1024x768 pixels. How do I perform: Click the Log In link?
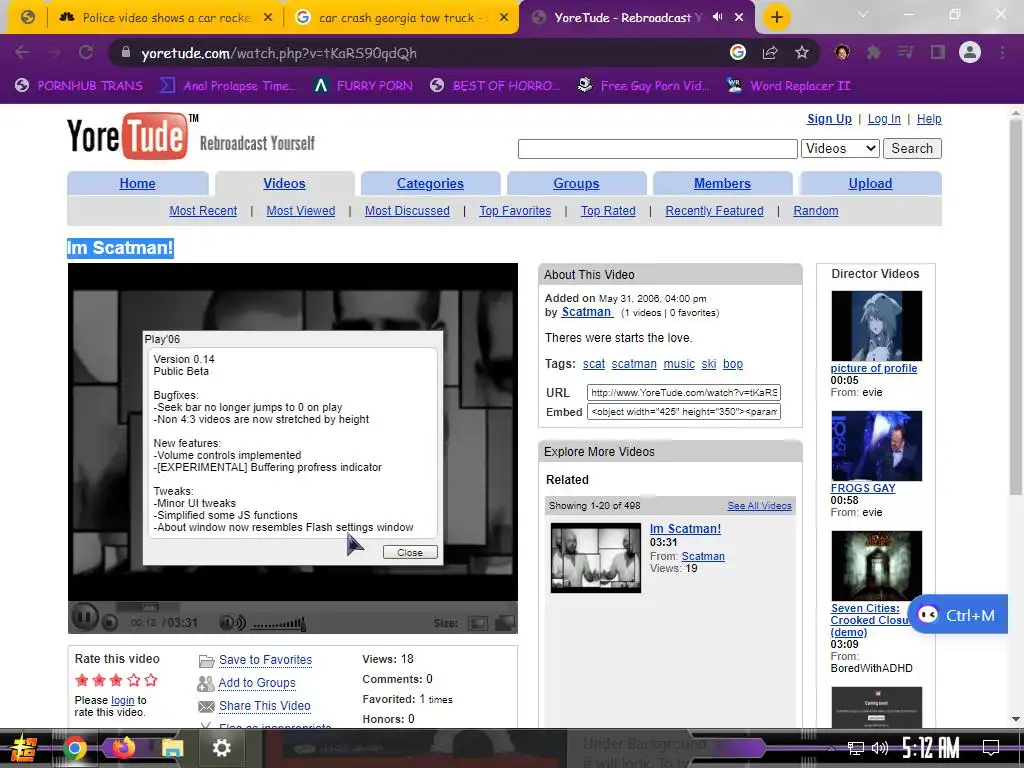point(884,119)
